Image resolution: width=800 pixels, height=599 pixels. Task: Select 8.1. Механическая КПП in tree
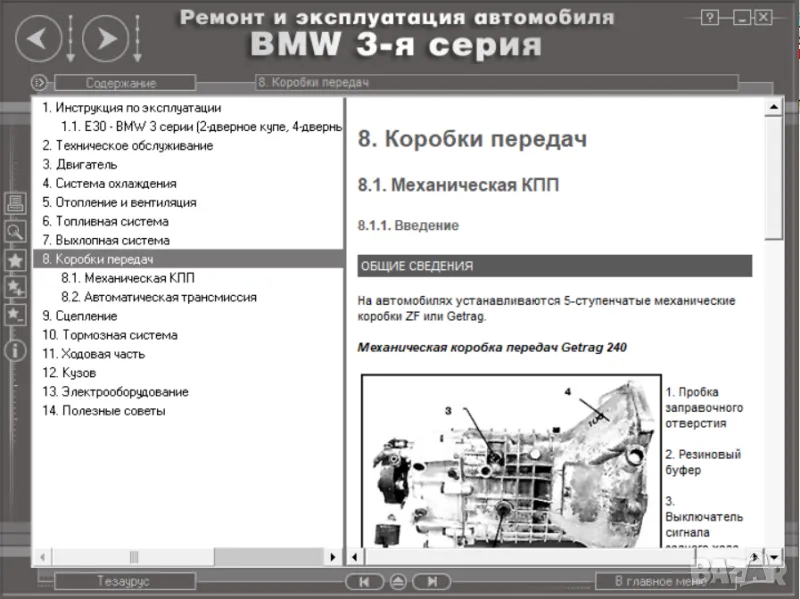coord(128,278)
